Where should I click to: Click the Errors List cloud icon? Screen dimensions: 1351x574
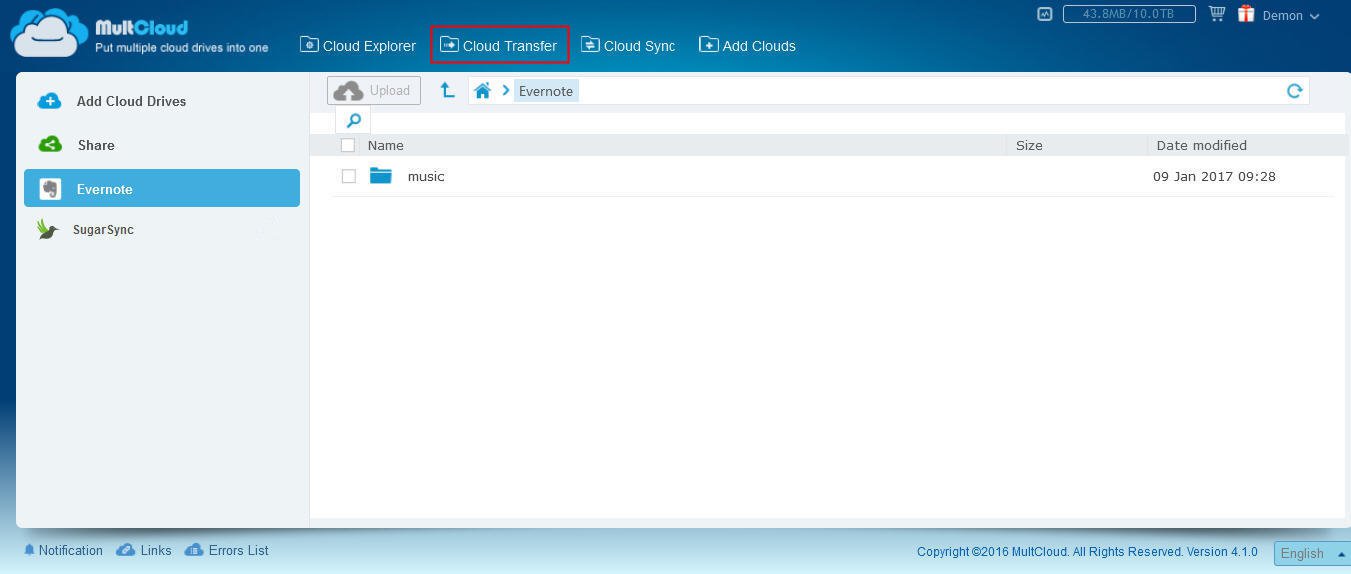[x=194, y=550]
